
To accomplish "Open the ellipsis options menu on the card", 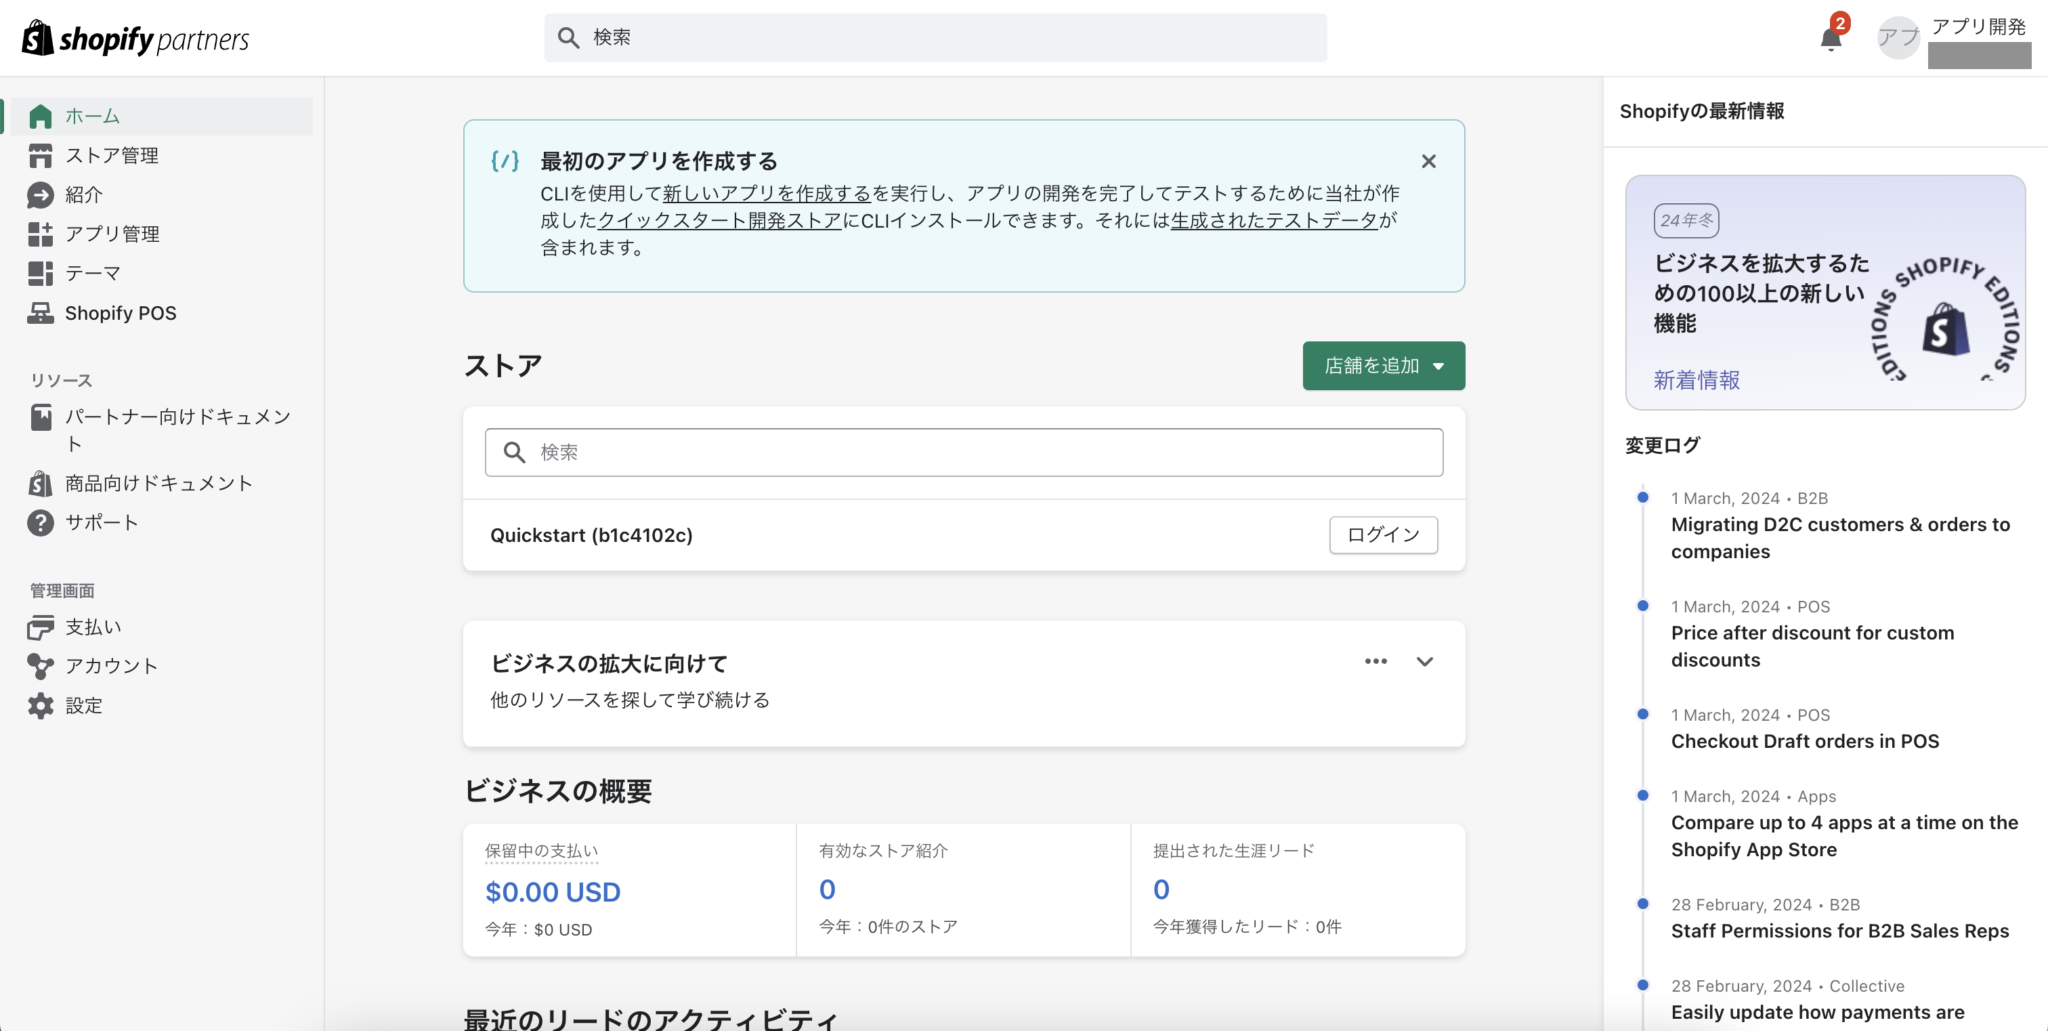I will tap(1376, 661).
